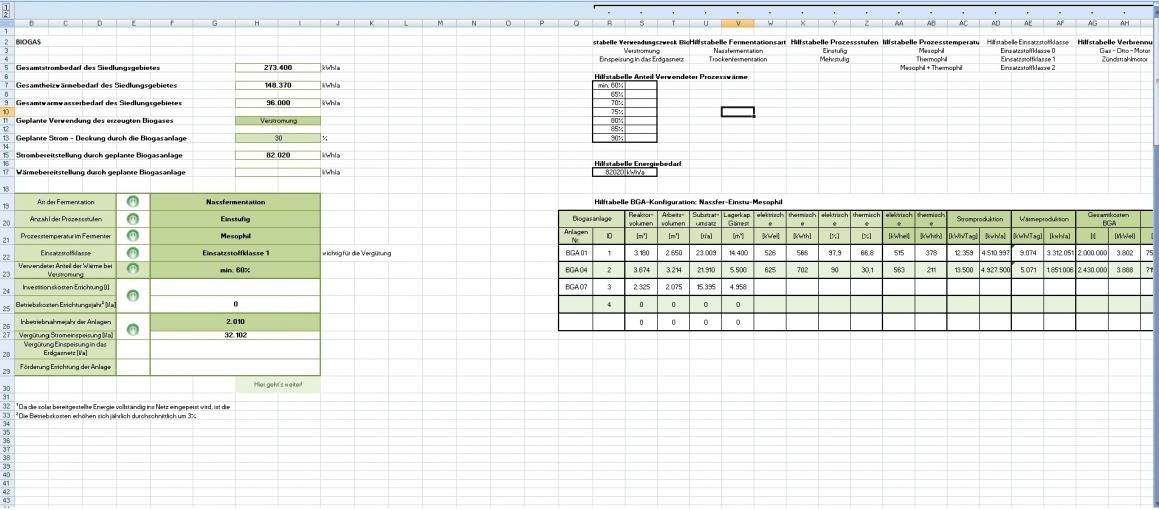Image resolution: width=1159 pixels, height=510 pixels.
Task: Select the Nassfermentation value cell
Action: [235, 202]
